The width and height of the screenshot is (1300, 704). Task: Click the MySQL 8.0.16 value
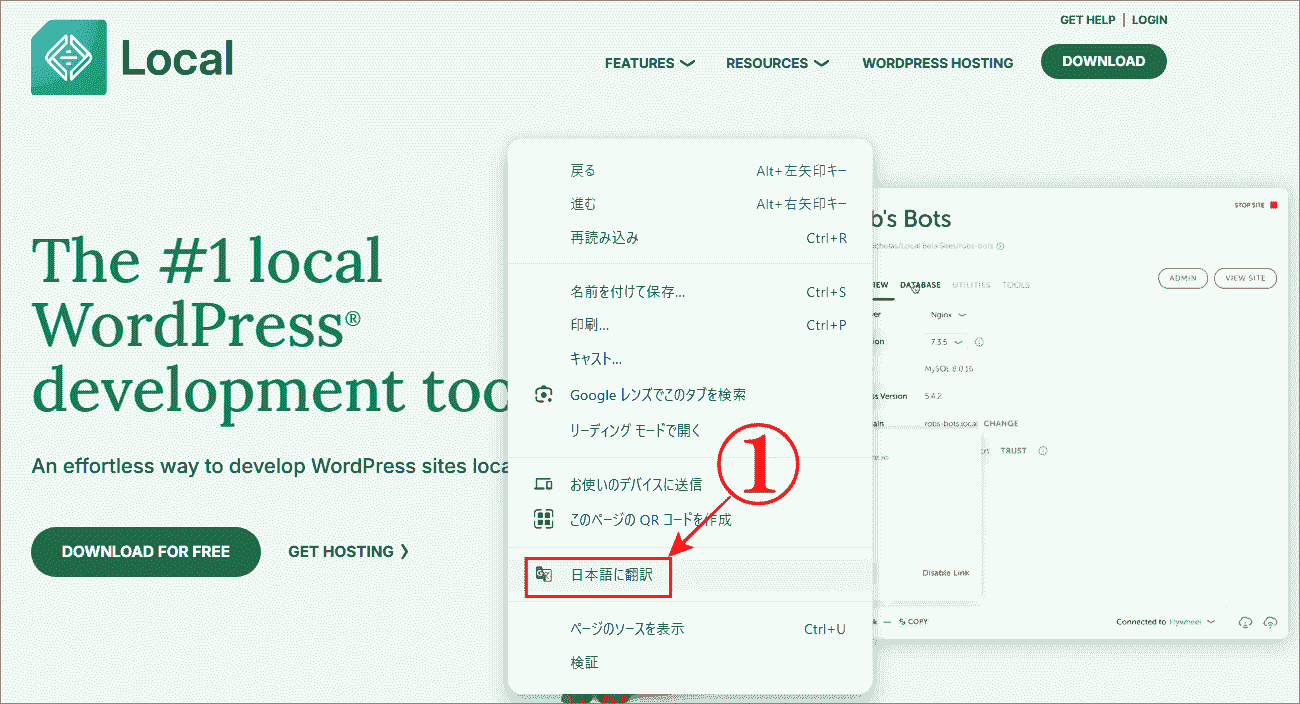pos(949,369)
